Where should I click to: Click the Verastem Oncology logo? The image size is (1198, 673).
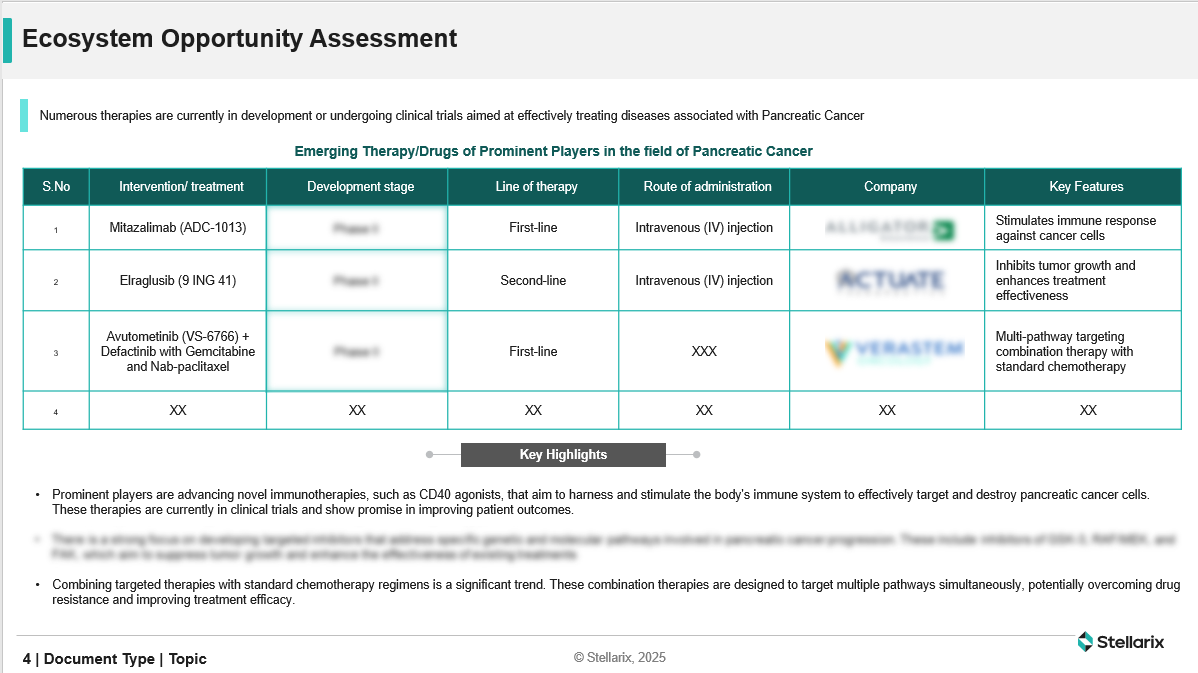888,351
